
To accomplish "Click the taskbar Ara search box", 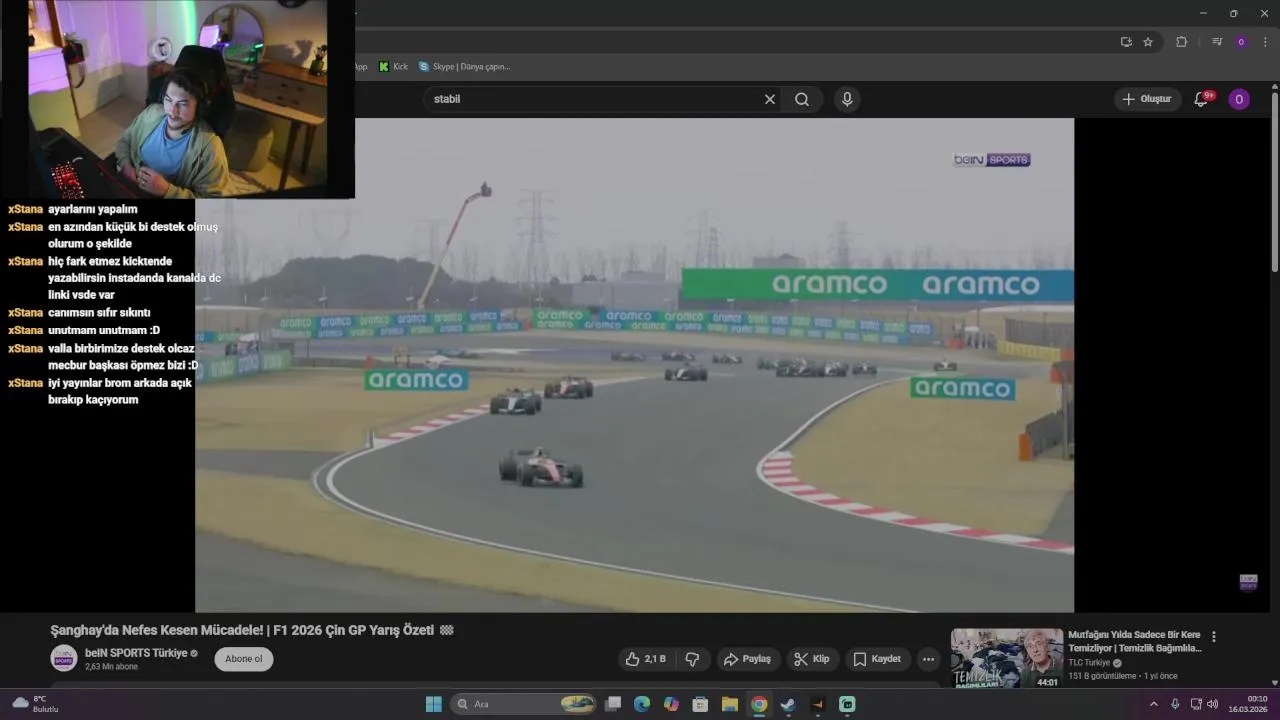I will [x=524, y=704].
